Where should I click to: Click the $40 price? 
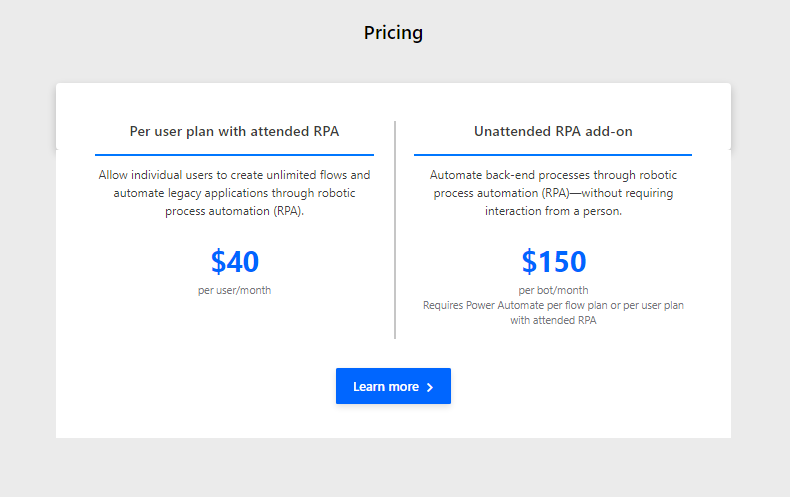[x=235, y=261]
